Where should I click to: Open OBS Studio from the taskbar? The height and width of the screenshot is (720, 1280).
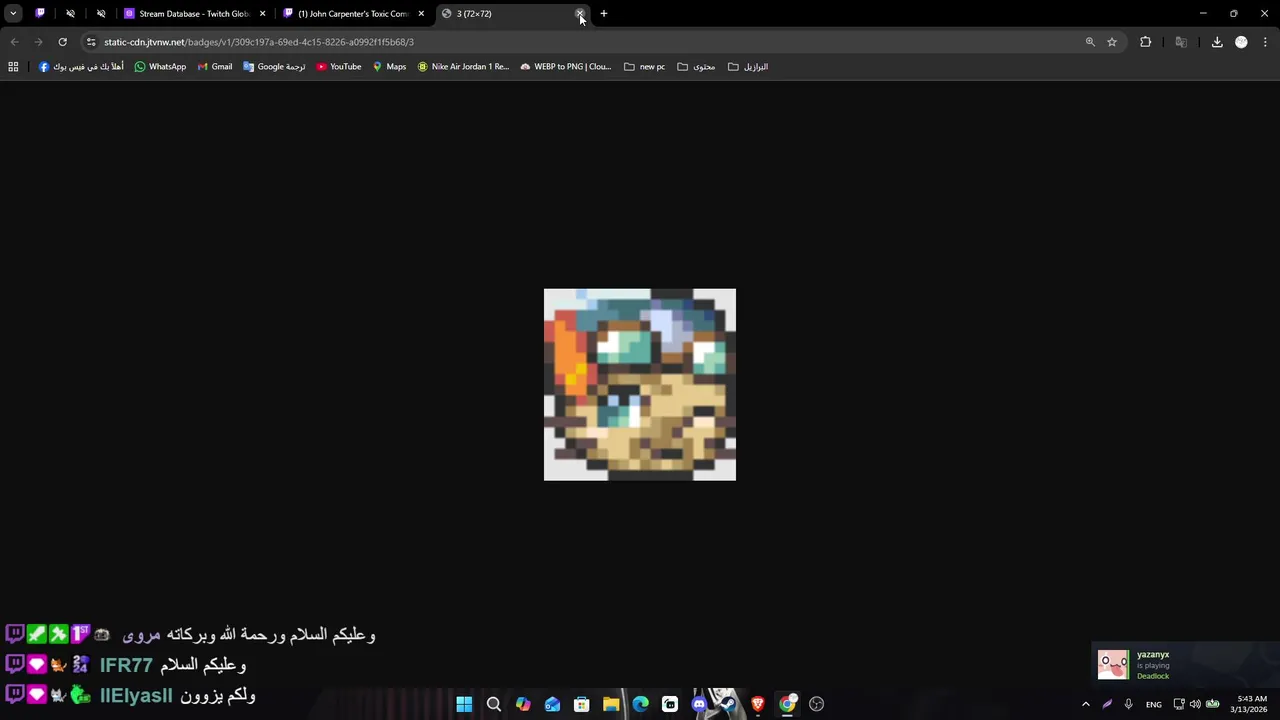(817, 704)
